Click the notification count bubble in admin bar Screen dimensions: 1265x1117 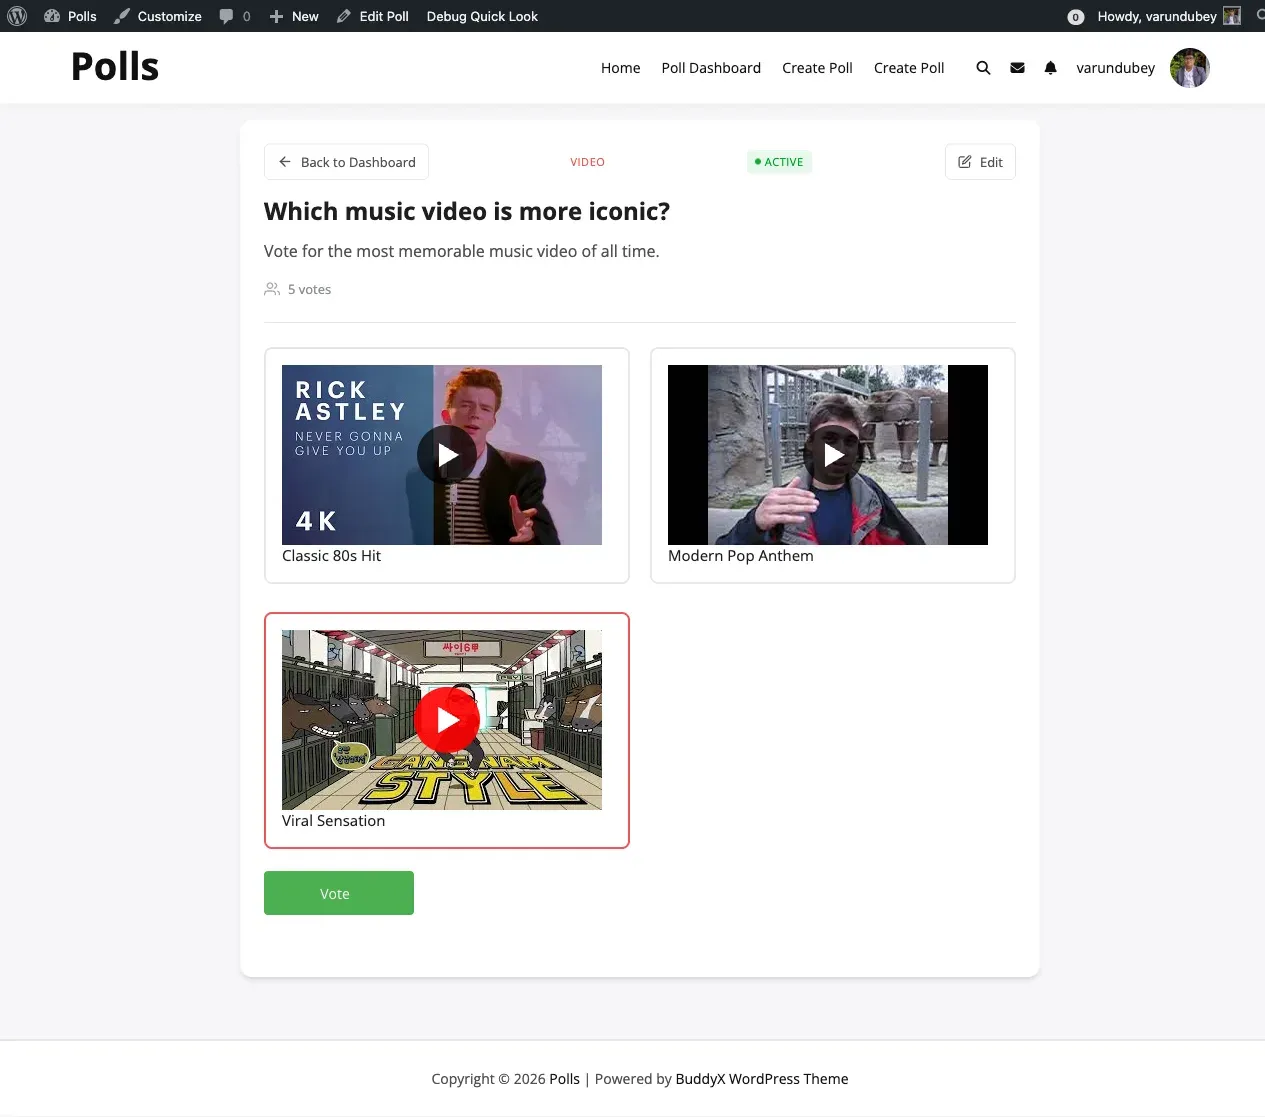1076,17
